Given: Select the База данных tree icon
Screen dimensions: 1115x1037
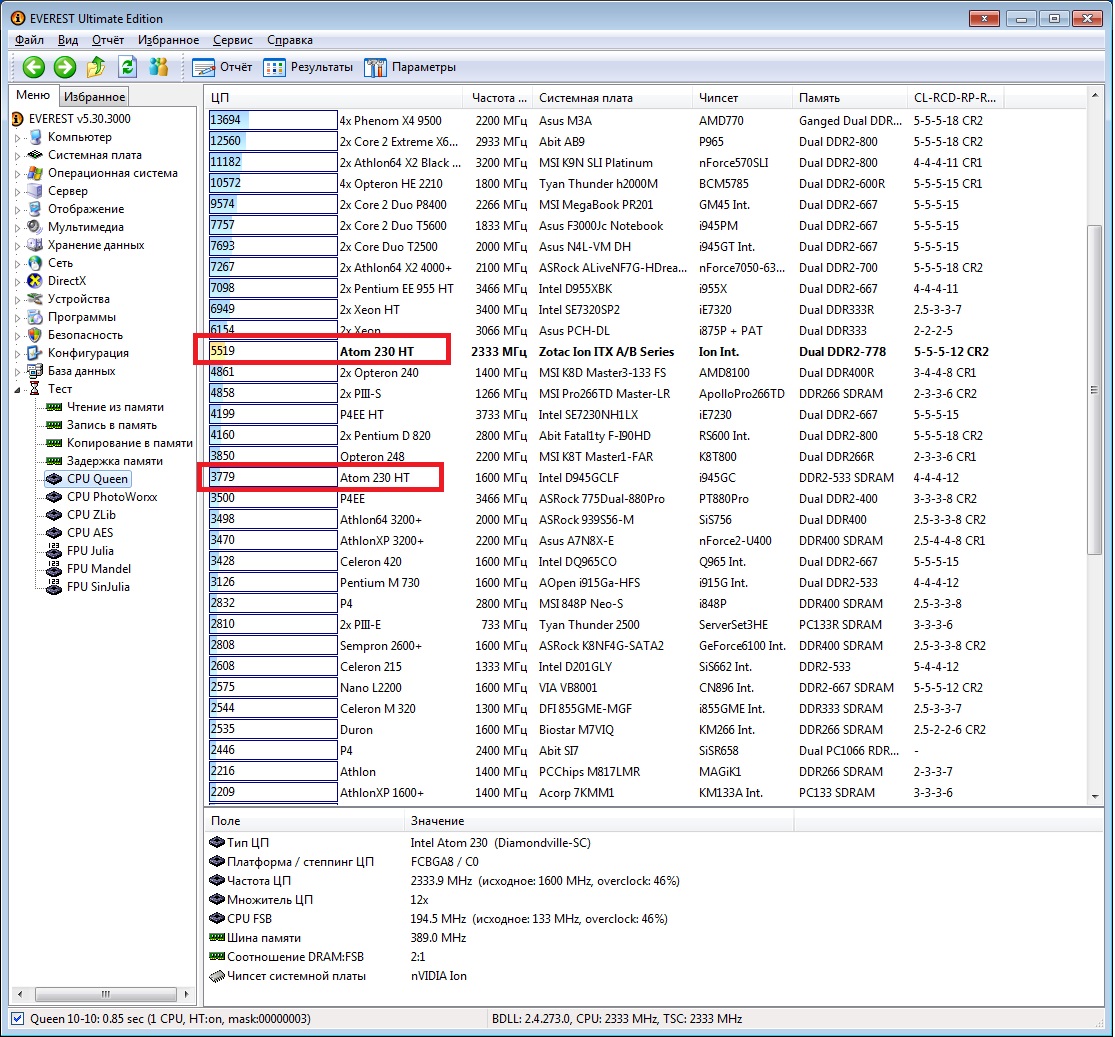Looking at the screenshot, I should click(x=35, y=371).
